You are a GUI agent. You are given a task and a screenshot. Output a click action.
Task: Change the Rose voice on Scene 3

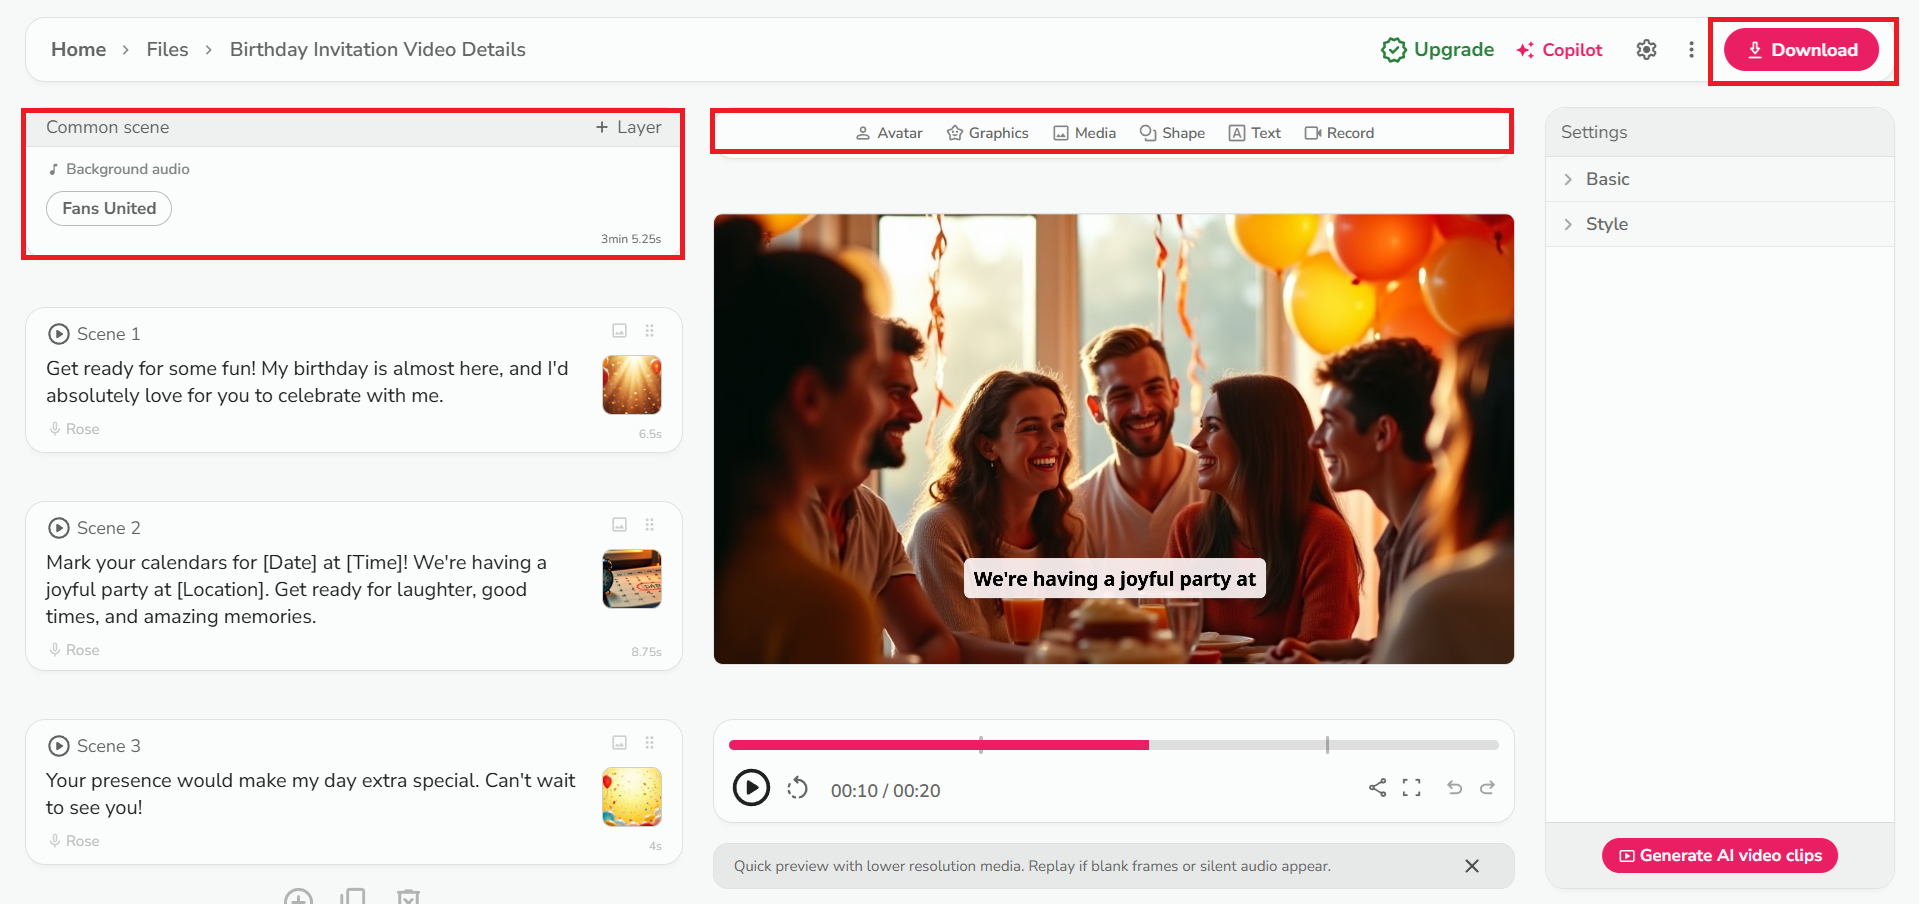point(74,841)
